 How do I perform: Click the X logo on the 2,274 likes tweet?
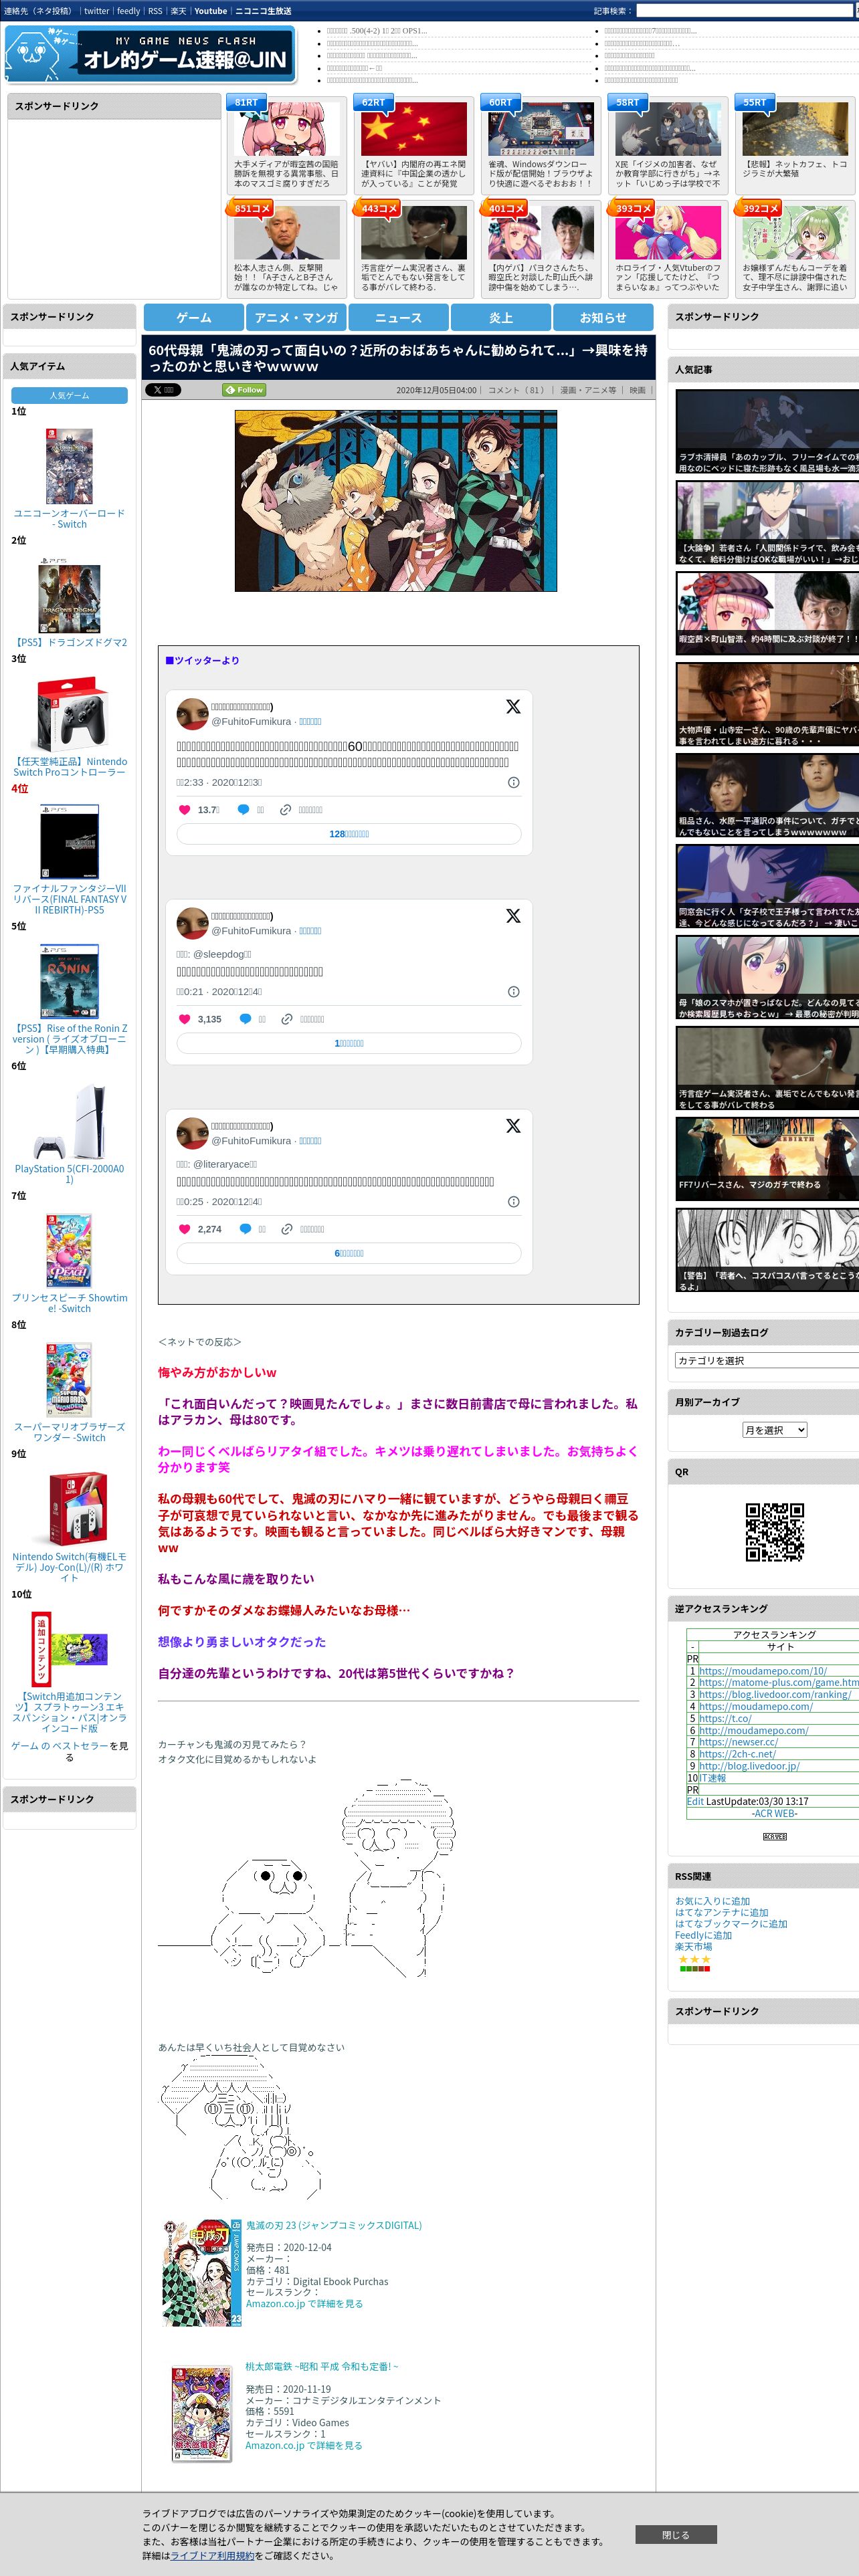(x=513, y=1126)
